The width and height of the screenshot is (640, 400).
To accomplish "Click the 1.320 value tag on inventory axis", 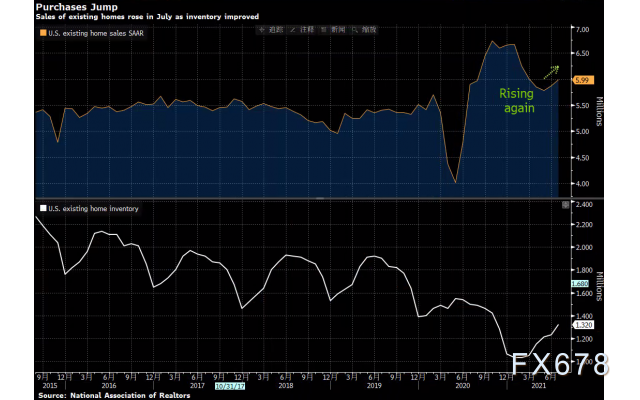I will [x=585, y=324].
